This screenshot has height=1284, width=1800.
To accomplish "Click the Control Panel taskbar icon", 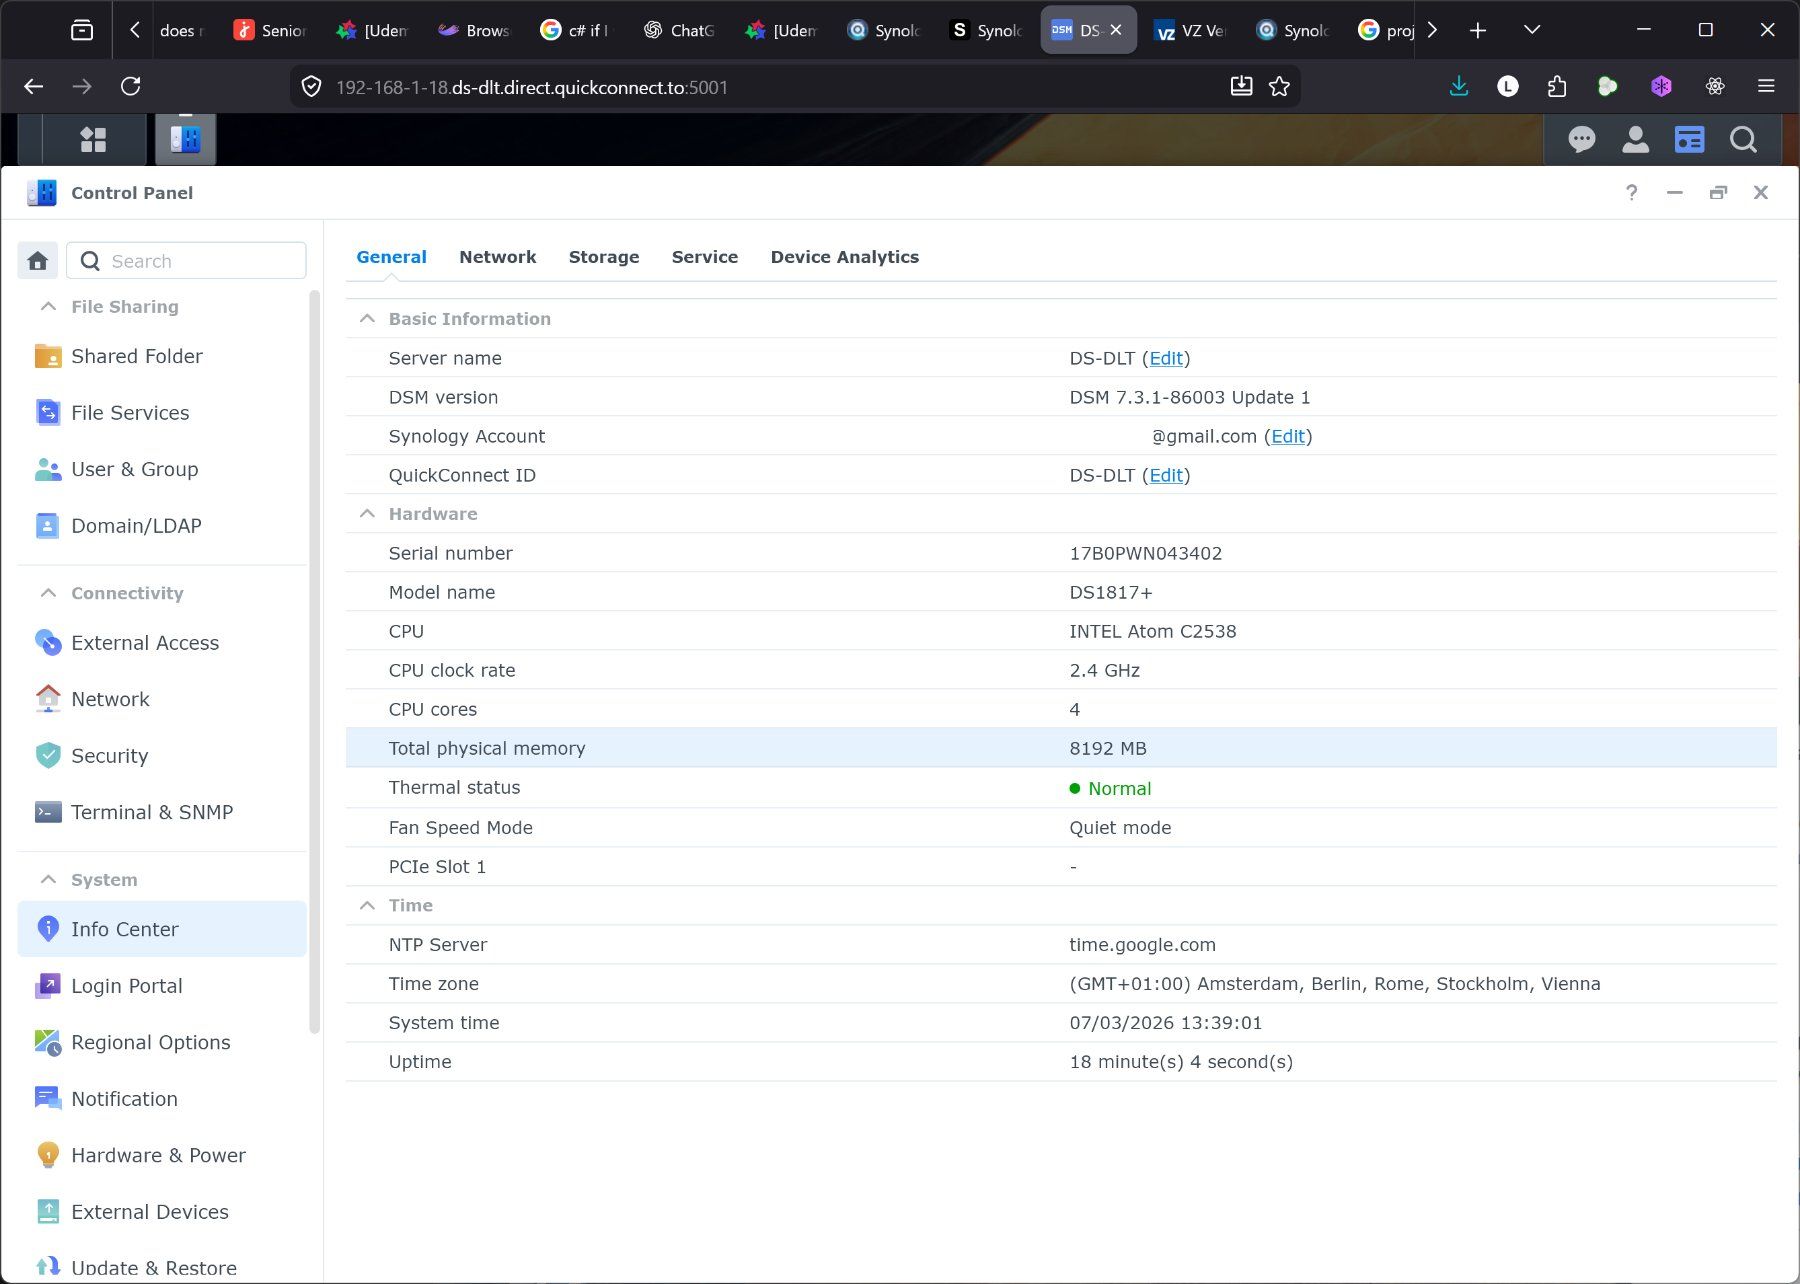I will (x=185, y=139).
